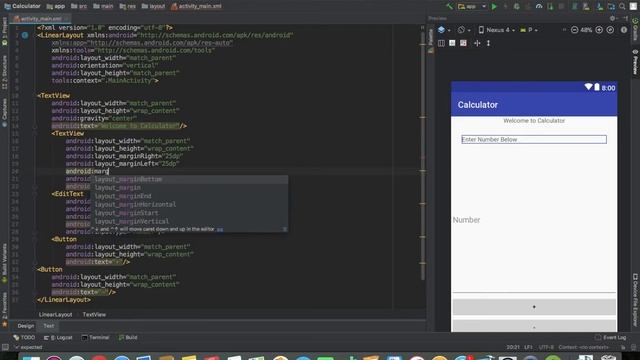The image size is (640, 360).
Task: Open the Build tool window
Action: [x=128, y=338]
